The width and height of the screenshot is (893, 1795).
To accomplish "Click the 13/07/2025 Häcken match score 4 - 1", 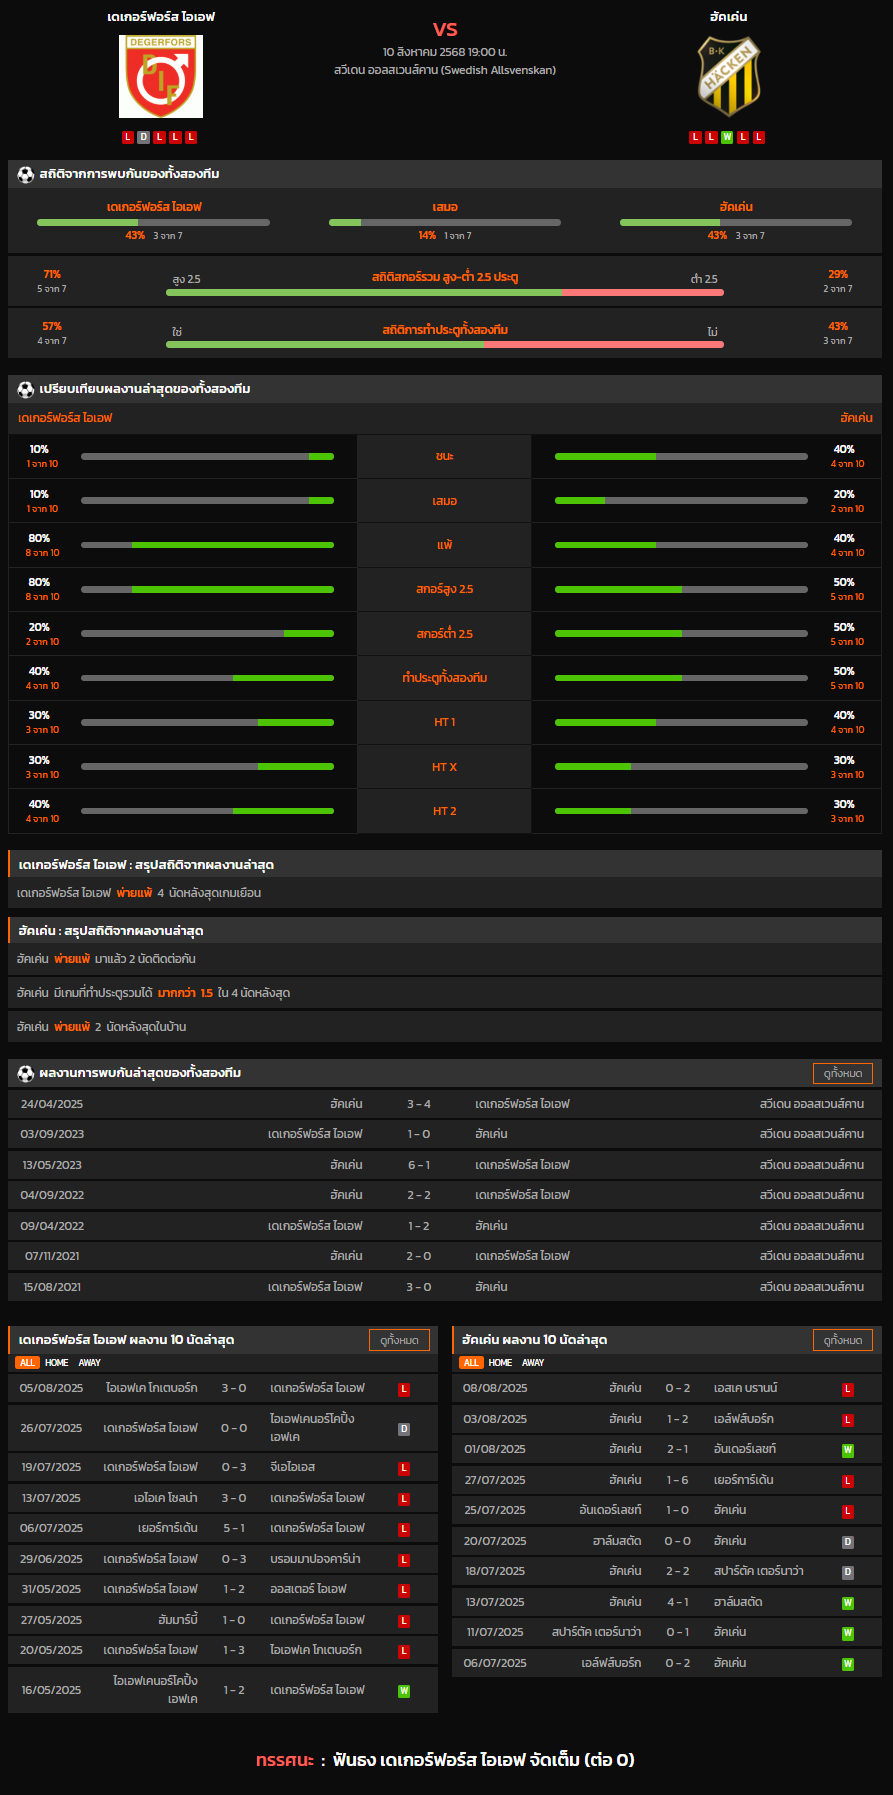I will pos(678,1602).
